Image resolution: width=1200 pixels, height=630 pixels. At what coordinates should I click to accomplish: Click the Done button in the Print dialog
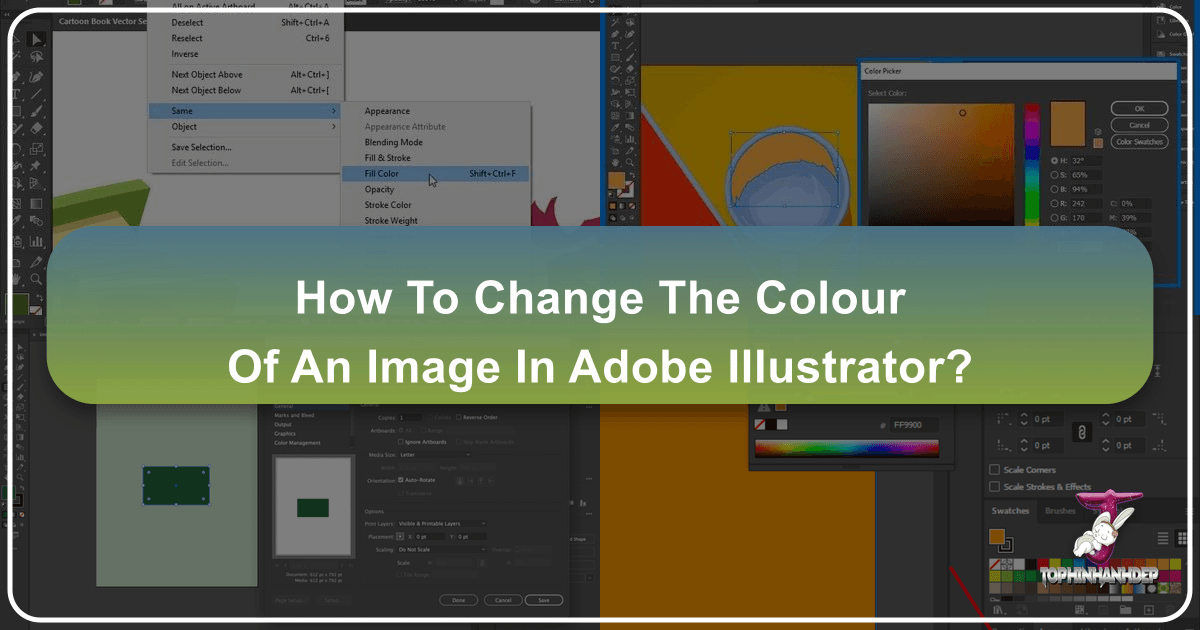[458, 600]
